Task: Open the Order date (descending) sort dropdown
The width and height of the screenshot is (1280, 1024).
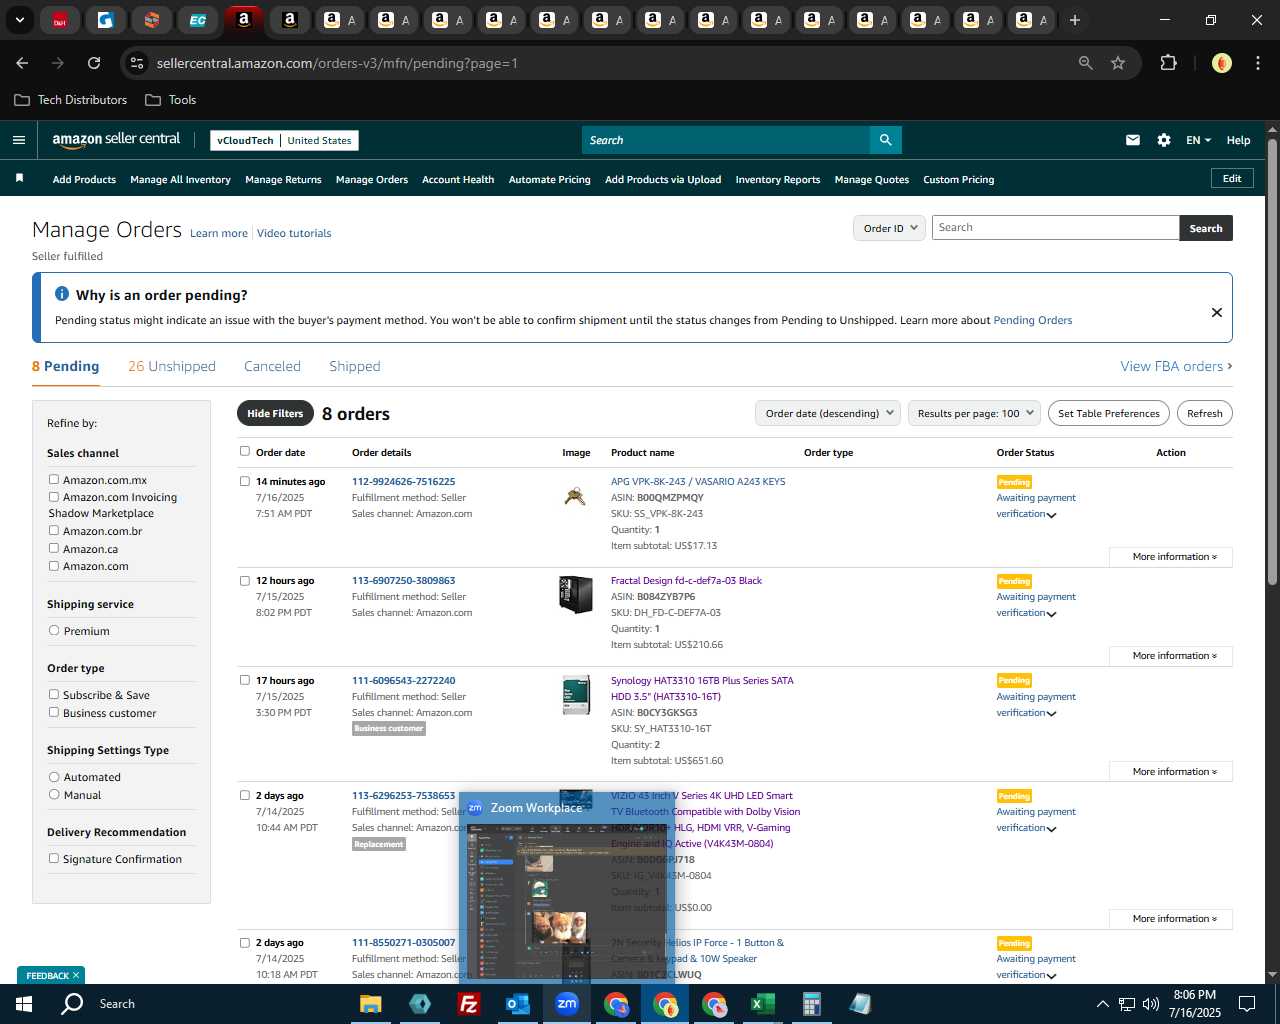Action: pos(828,413)
